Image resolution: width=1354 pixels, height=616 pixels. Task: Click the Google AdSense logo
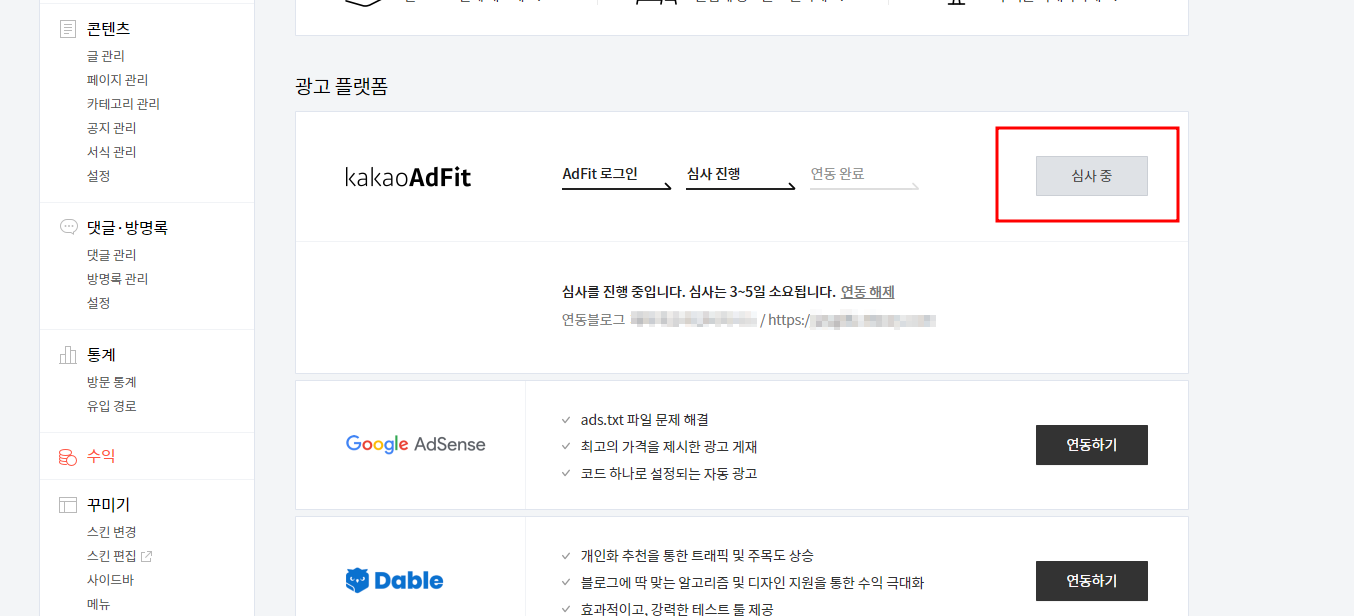point(415,444)
